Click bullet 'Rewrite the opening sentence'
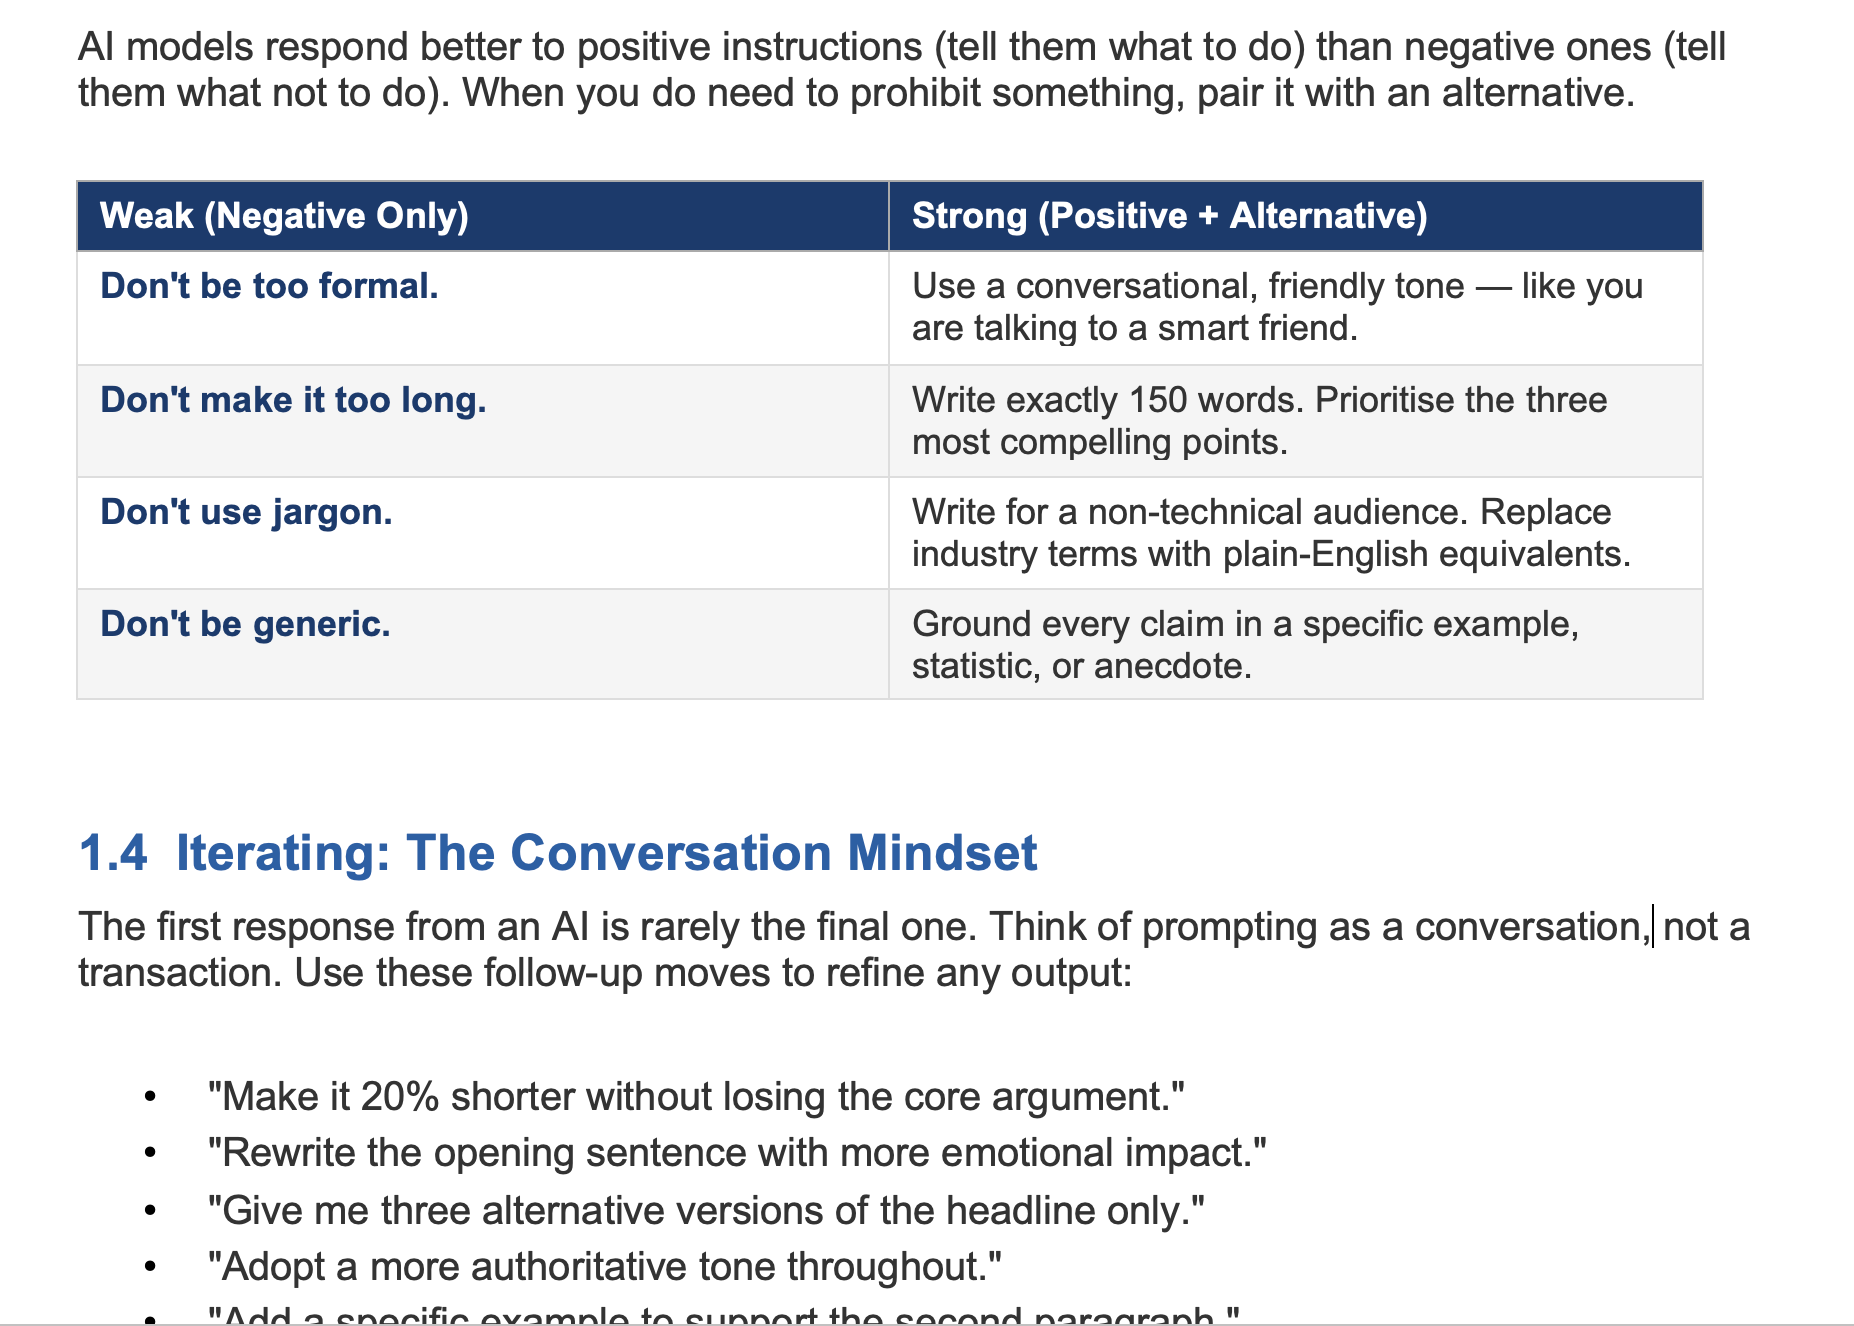The width and height of the screenshot is (1854, 1326). click(737, 1153)
